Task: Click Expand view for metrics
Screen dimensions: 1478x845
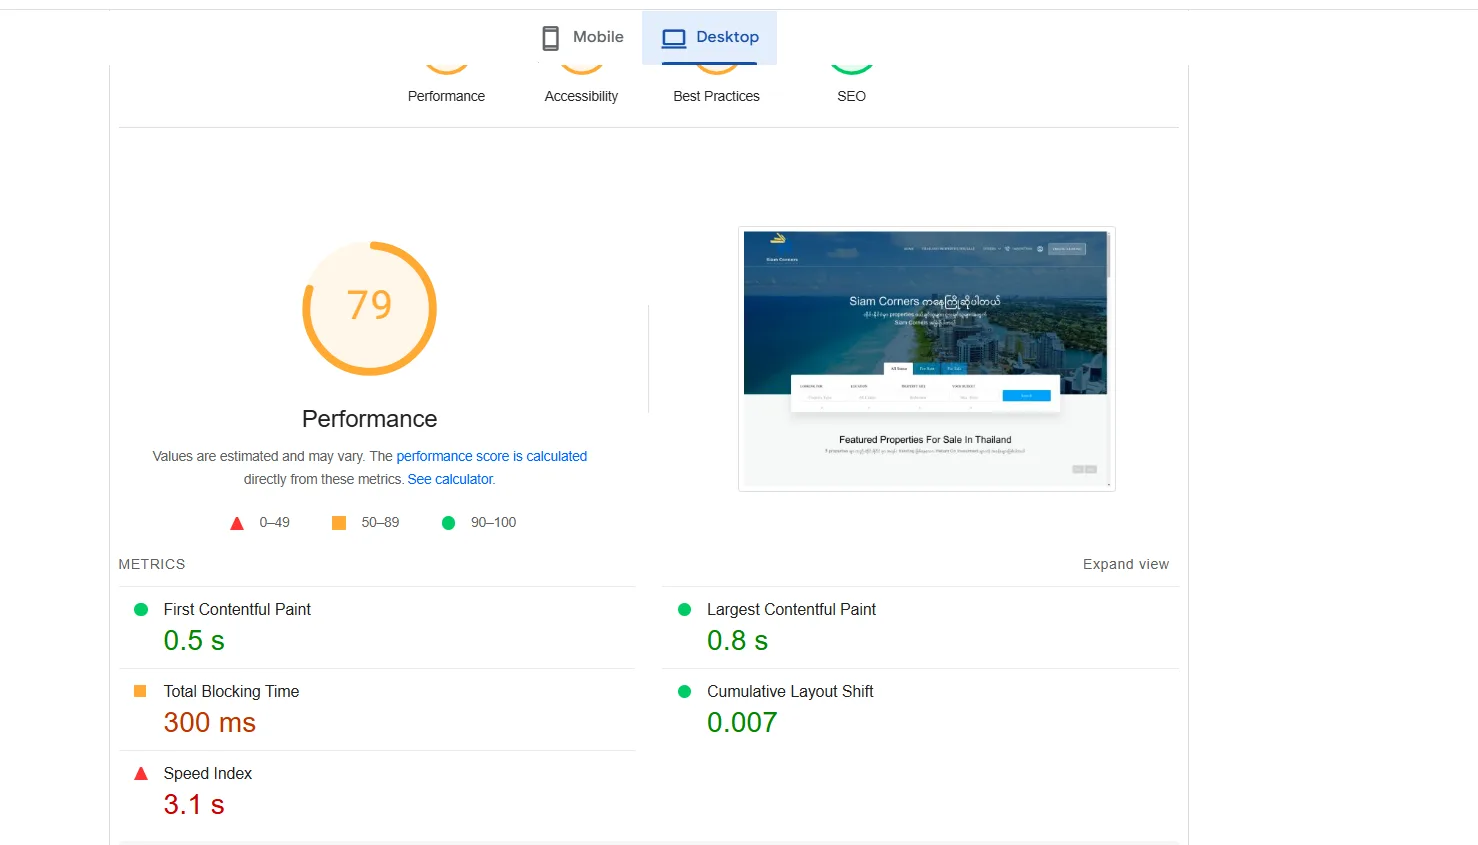Action: coord(1126,564)
